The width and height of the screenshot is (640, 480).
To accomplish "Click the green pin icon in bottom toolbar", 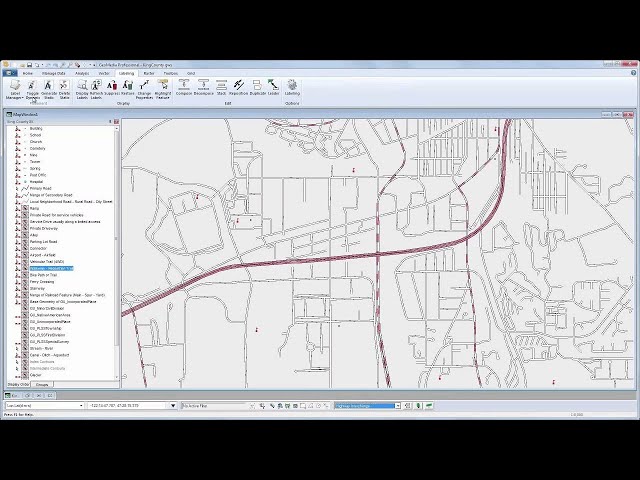I will (418, 406).
